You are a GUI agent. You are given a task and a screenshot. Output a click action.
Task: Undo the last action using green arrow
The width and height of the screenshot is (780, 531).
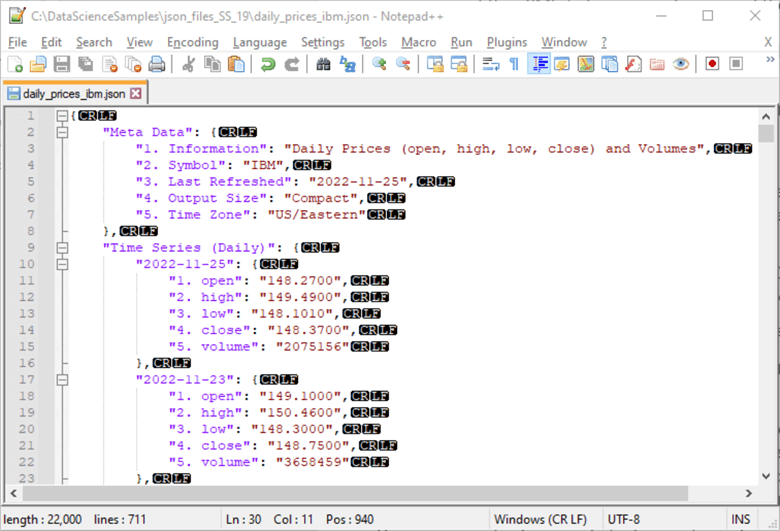(268, 64)
